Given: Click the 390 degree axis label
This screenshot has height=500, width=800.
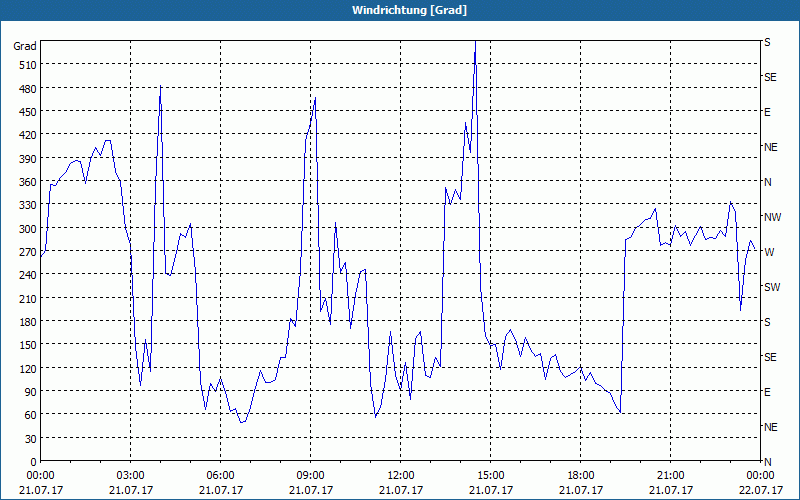Looking at the screenshot, I should (x=28, y=159).
